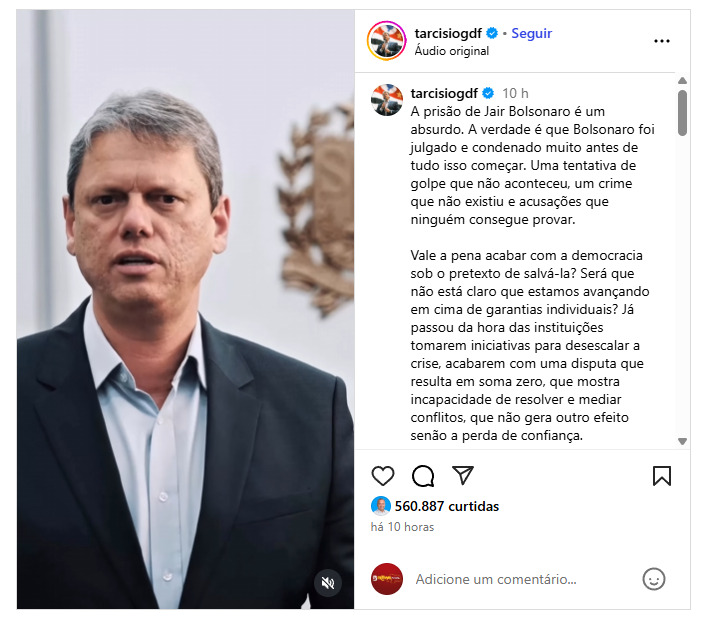This screenshot has height=618, width=705.
Task: Open tarcisiogdf profile from header username
Action: point(448,33)
